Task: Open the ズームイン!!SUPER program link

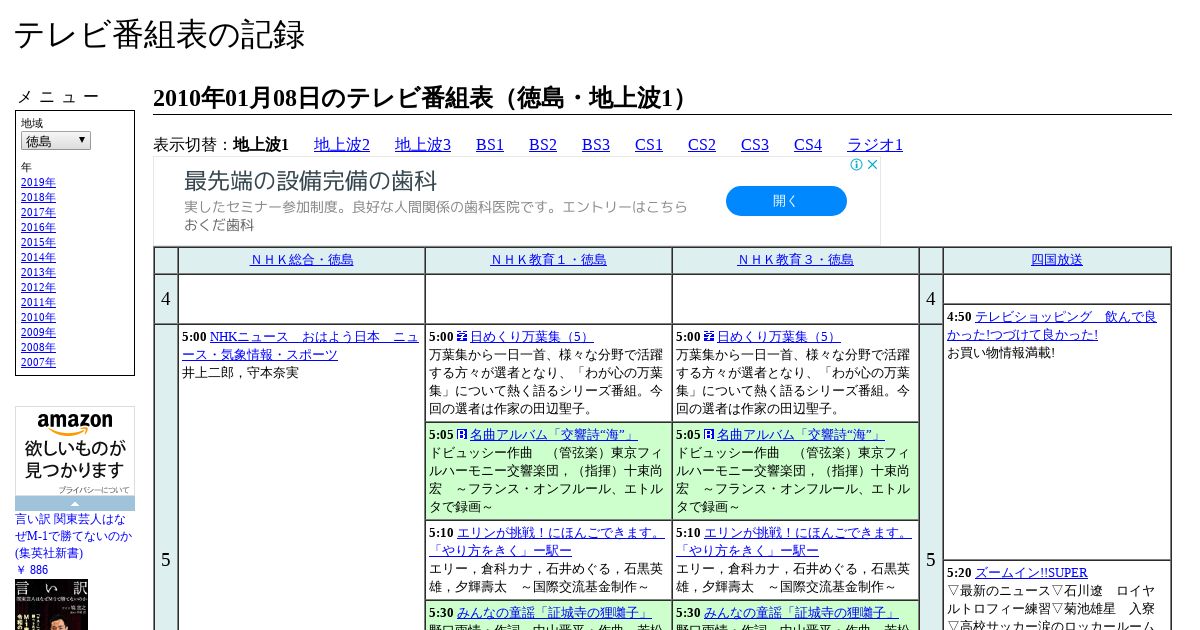Action: coord(1031,573)
